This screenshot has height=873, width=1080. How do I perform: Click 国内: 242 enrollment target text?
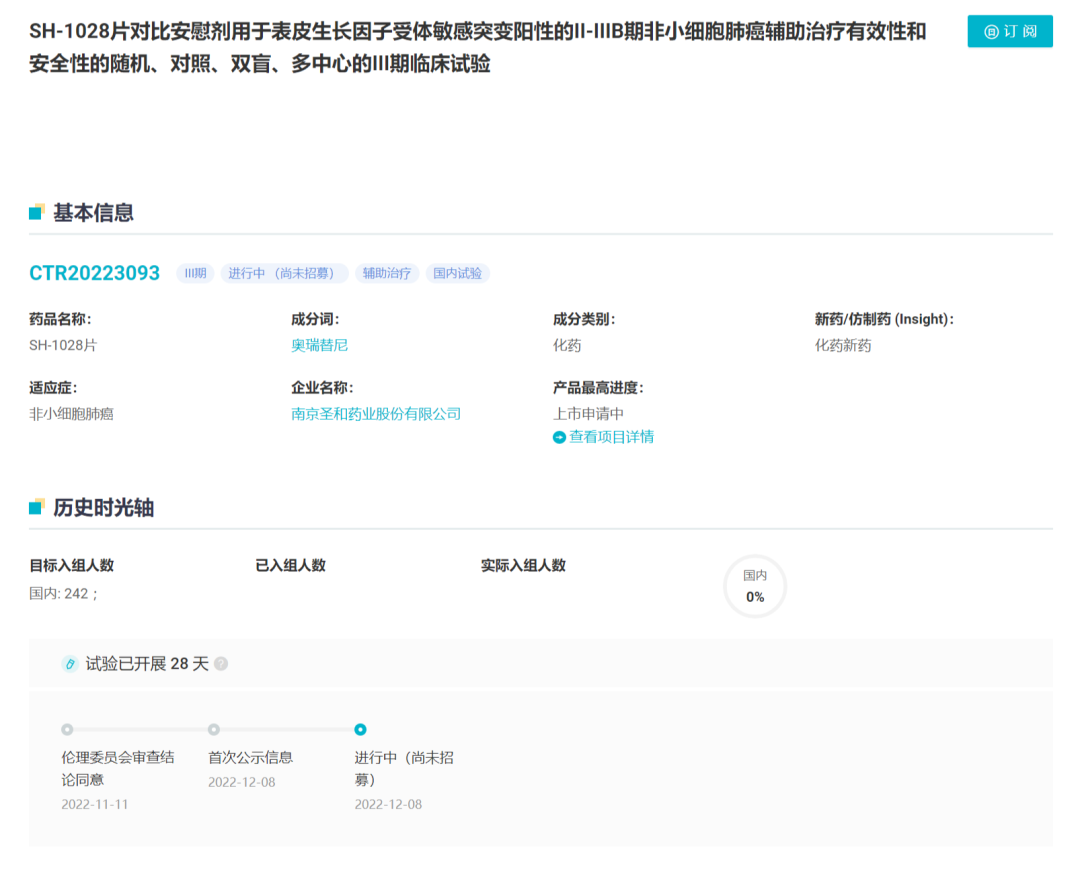pos(63,593)
